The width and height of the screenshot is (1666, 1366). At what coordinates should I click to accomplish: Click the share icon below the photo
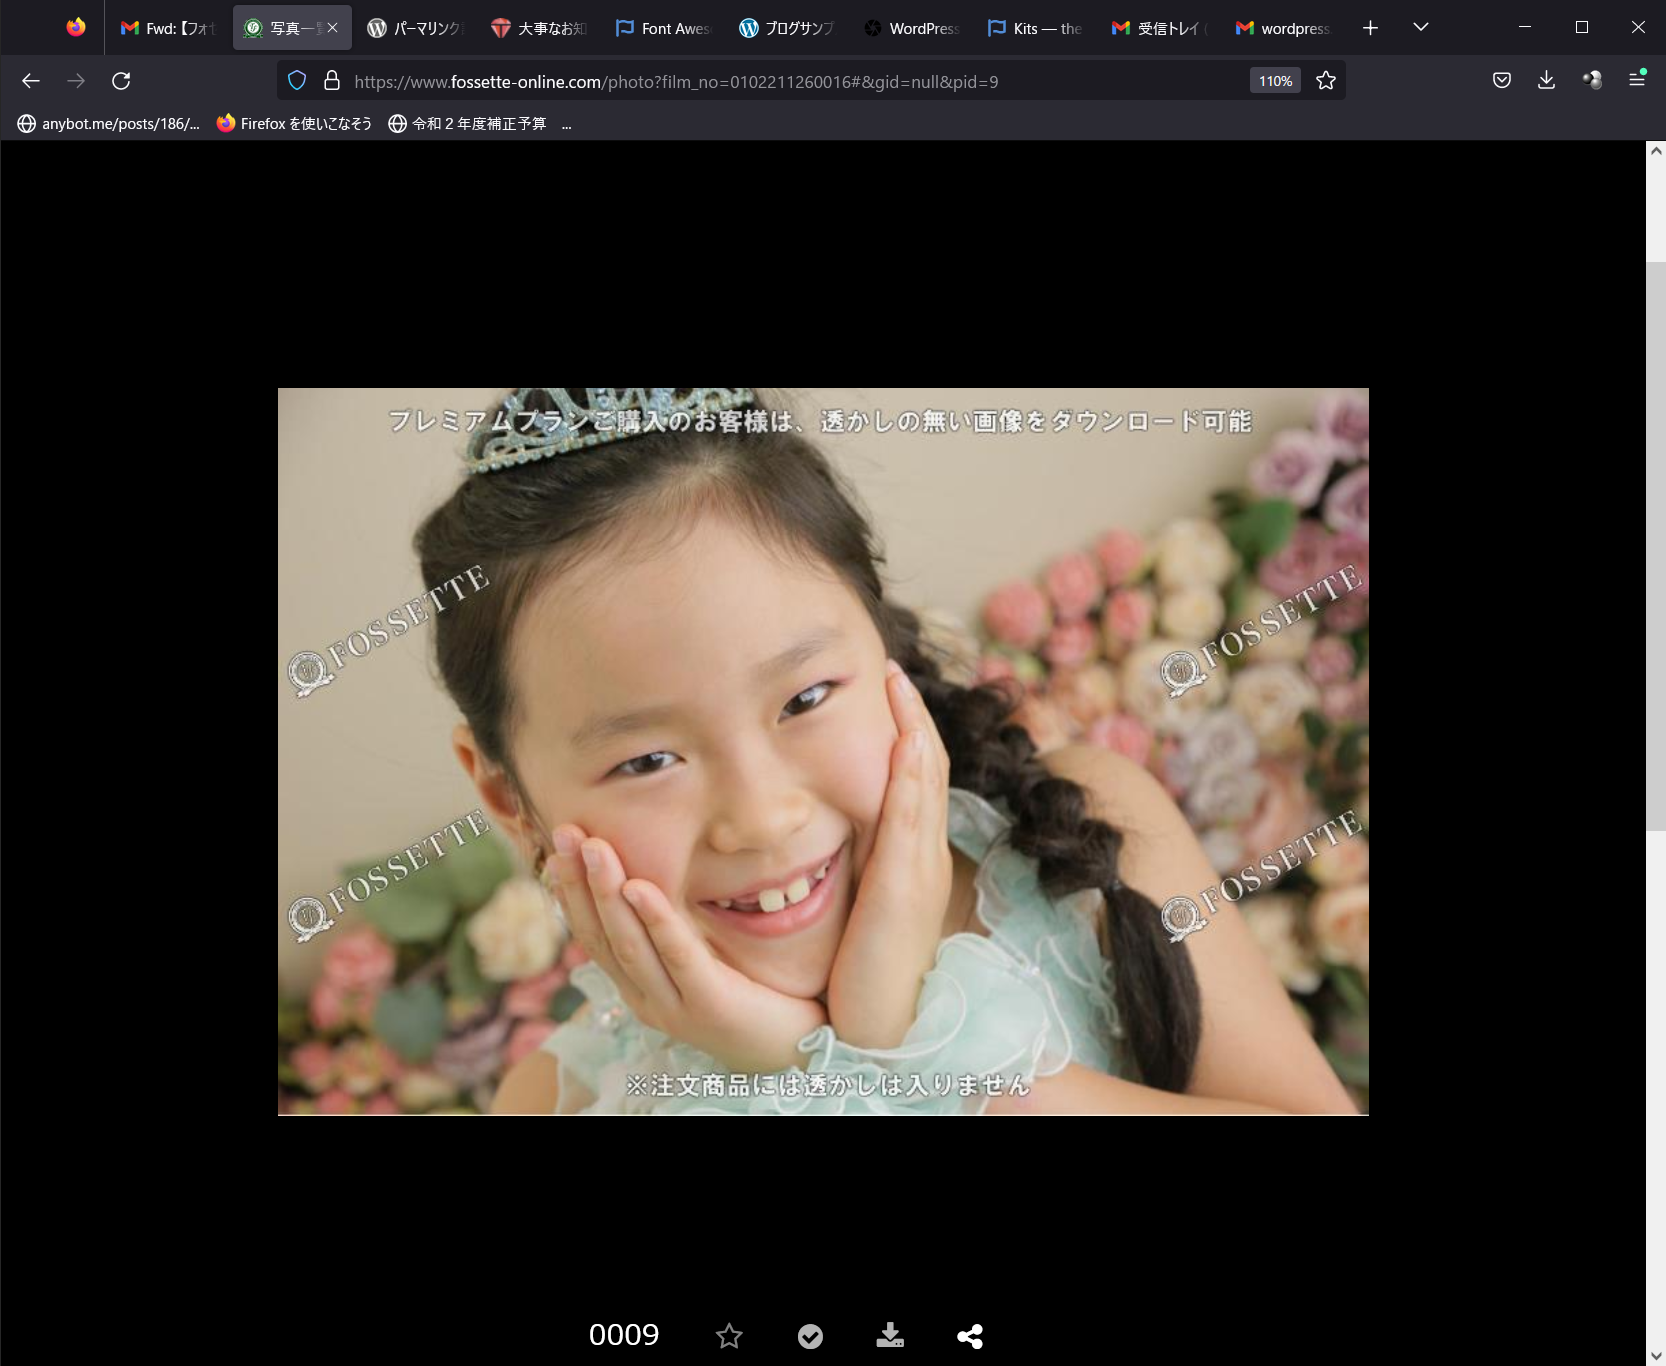pos(969,1336)
